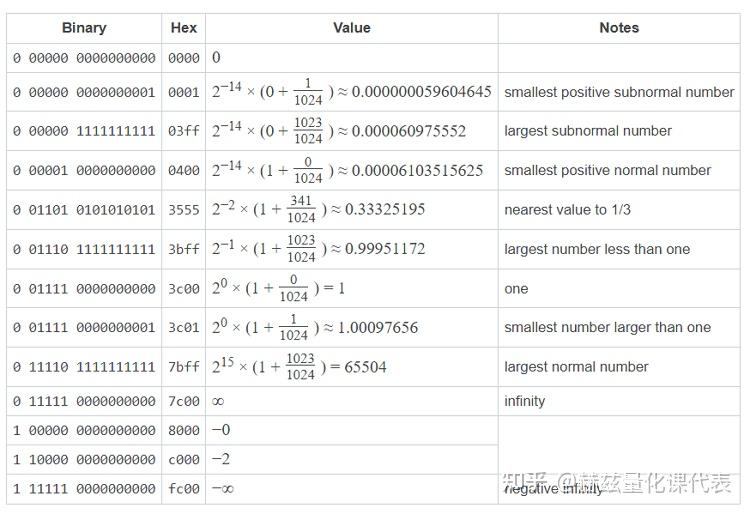Select hex value 0001 cell
The image size is (750, 514).
tap(184, 92)
